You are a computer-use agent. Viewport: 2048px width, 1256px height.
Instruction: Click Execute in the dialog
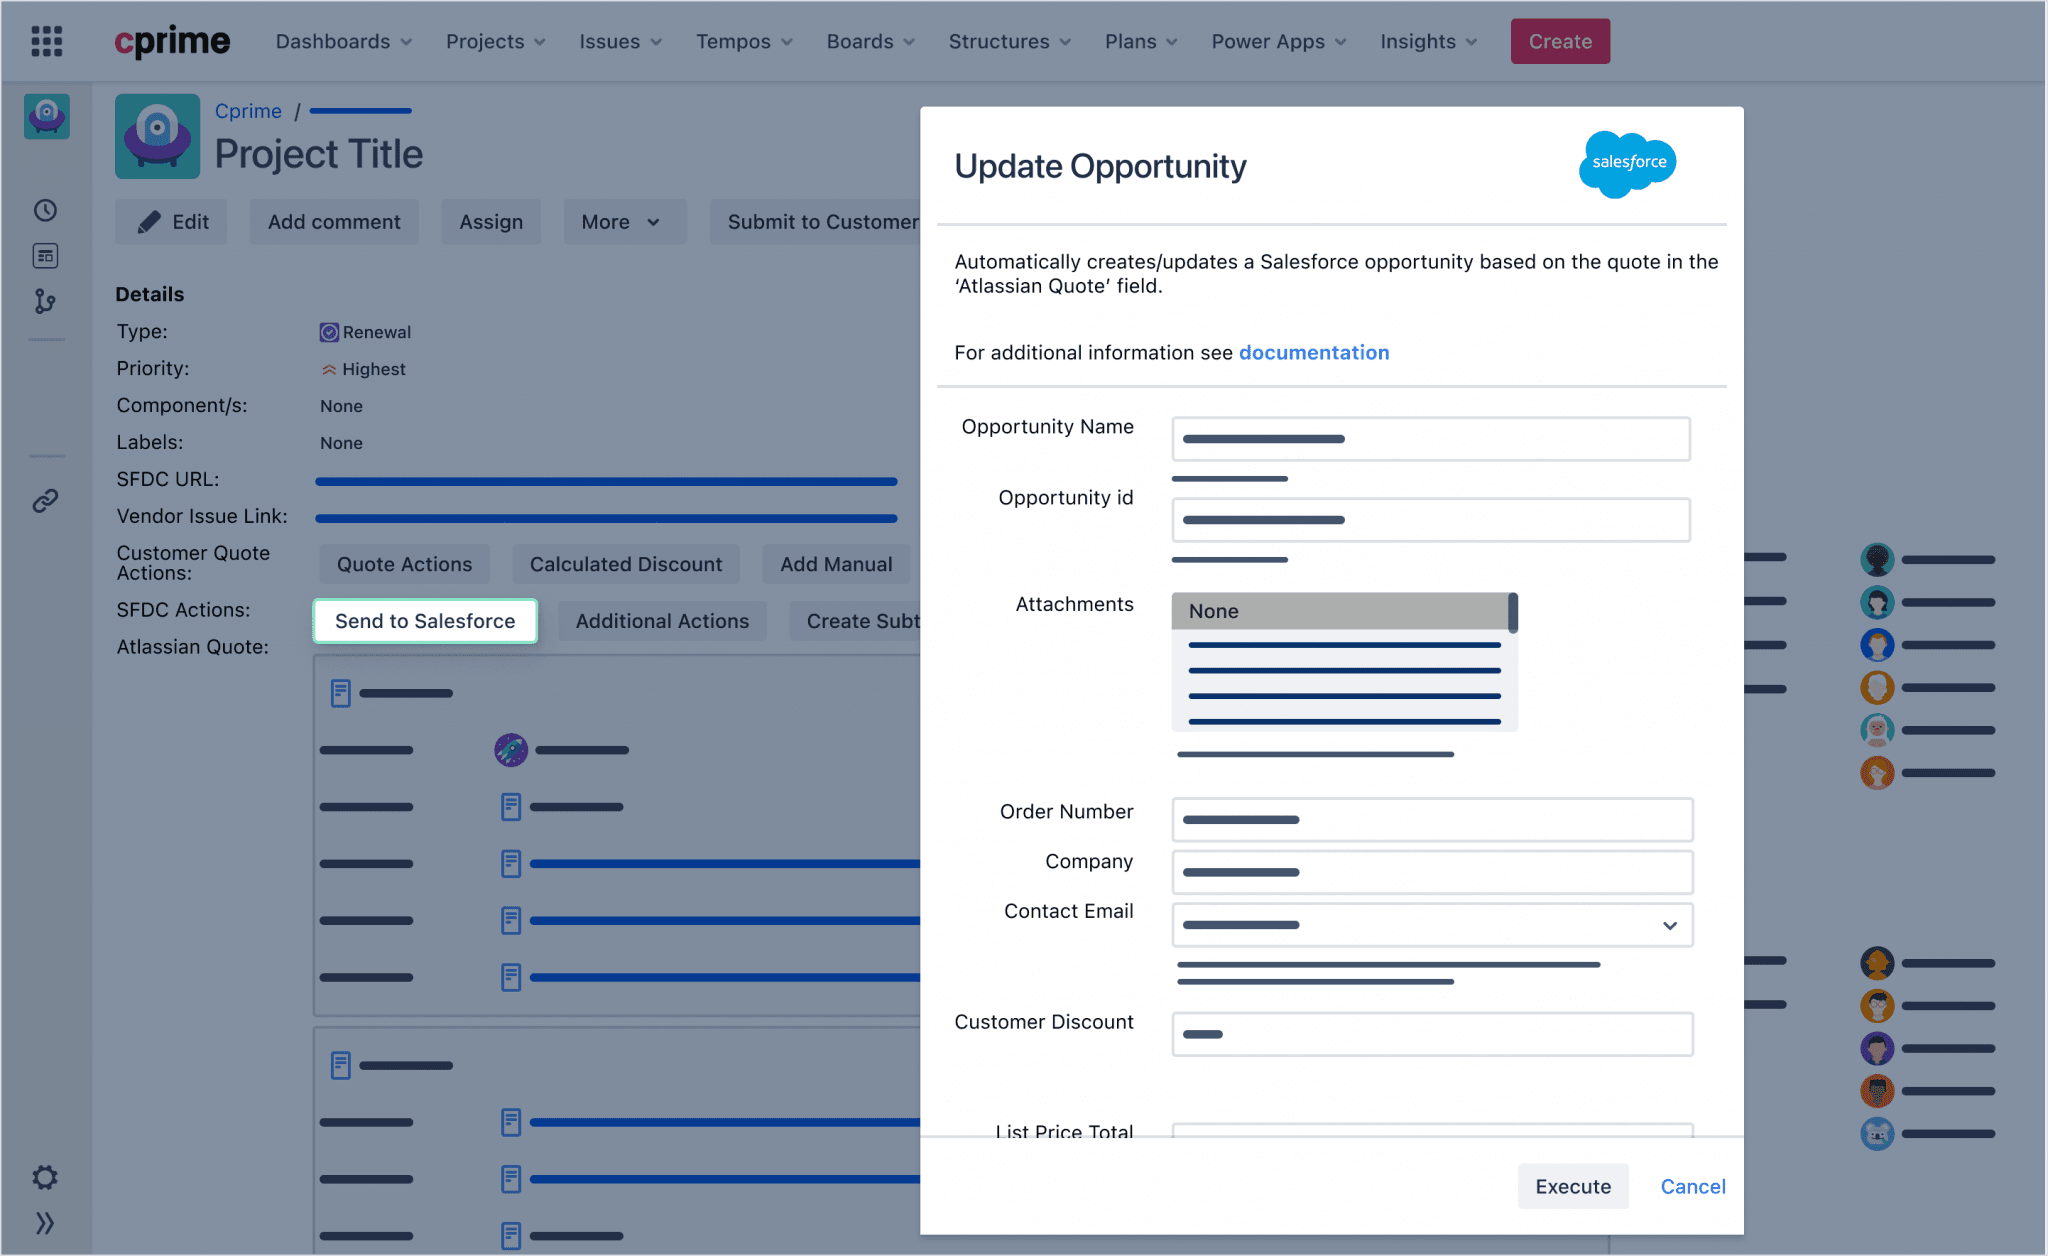pos(1573,1186)
